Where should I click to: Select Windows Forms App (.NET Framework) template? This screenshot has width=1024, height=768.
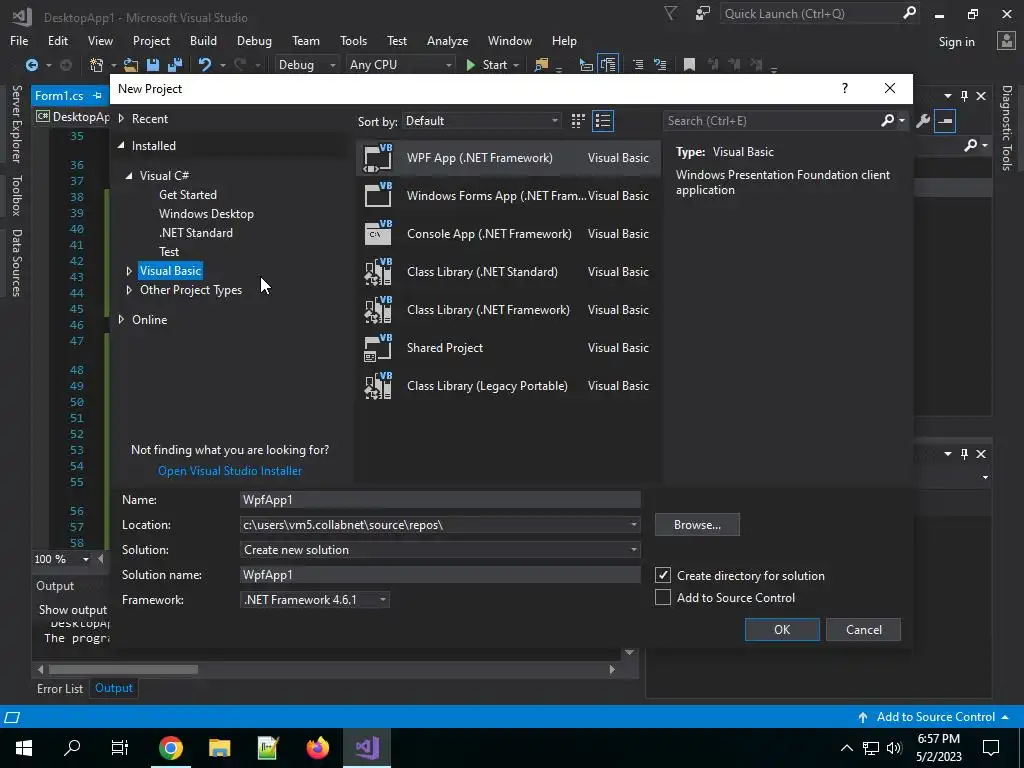(507, 195)
